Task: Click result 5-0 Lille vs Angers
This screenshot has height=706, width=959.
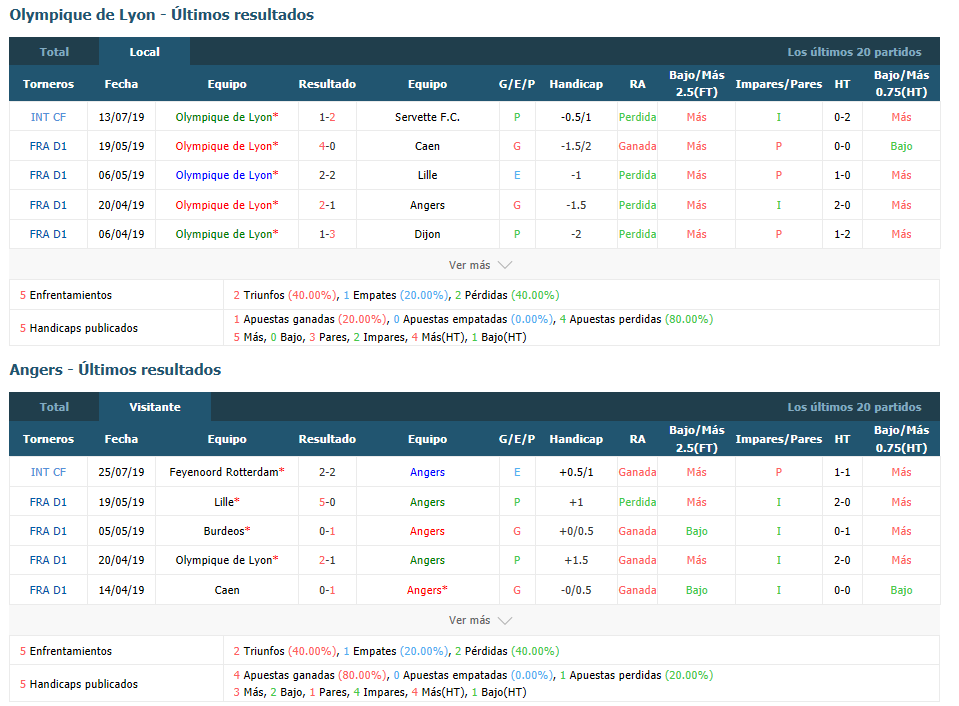Action: [x=327, y=502]
